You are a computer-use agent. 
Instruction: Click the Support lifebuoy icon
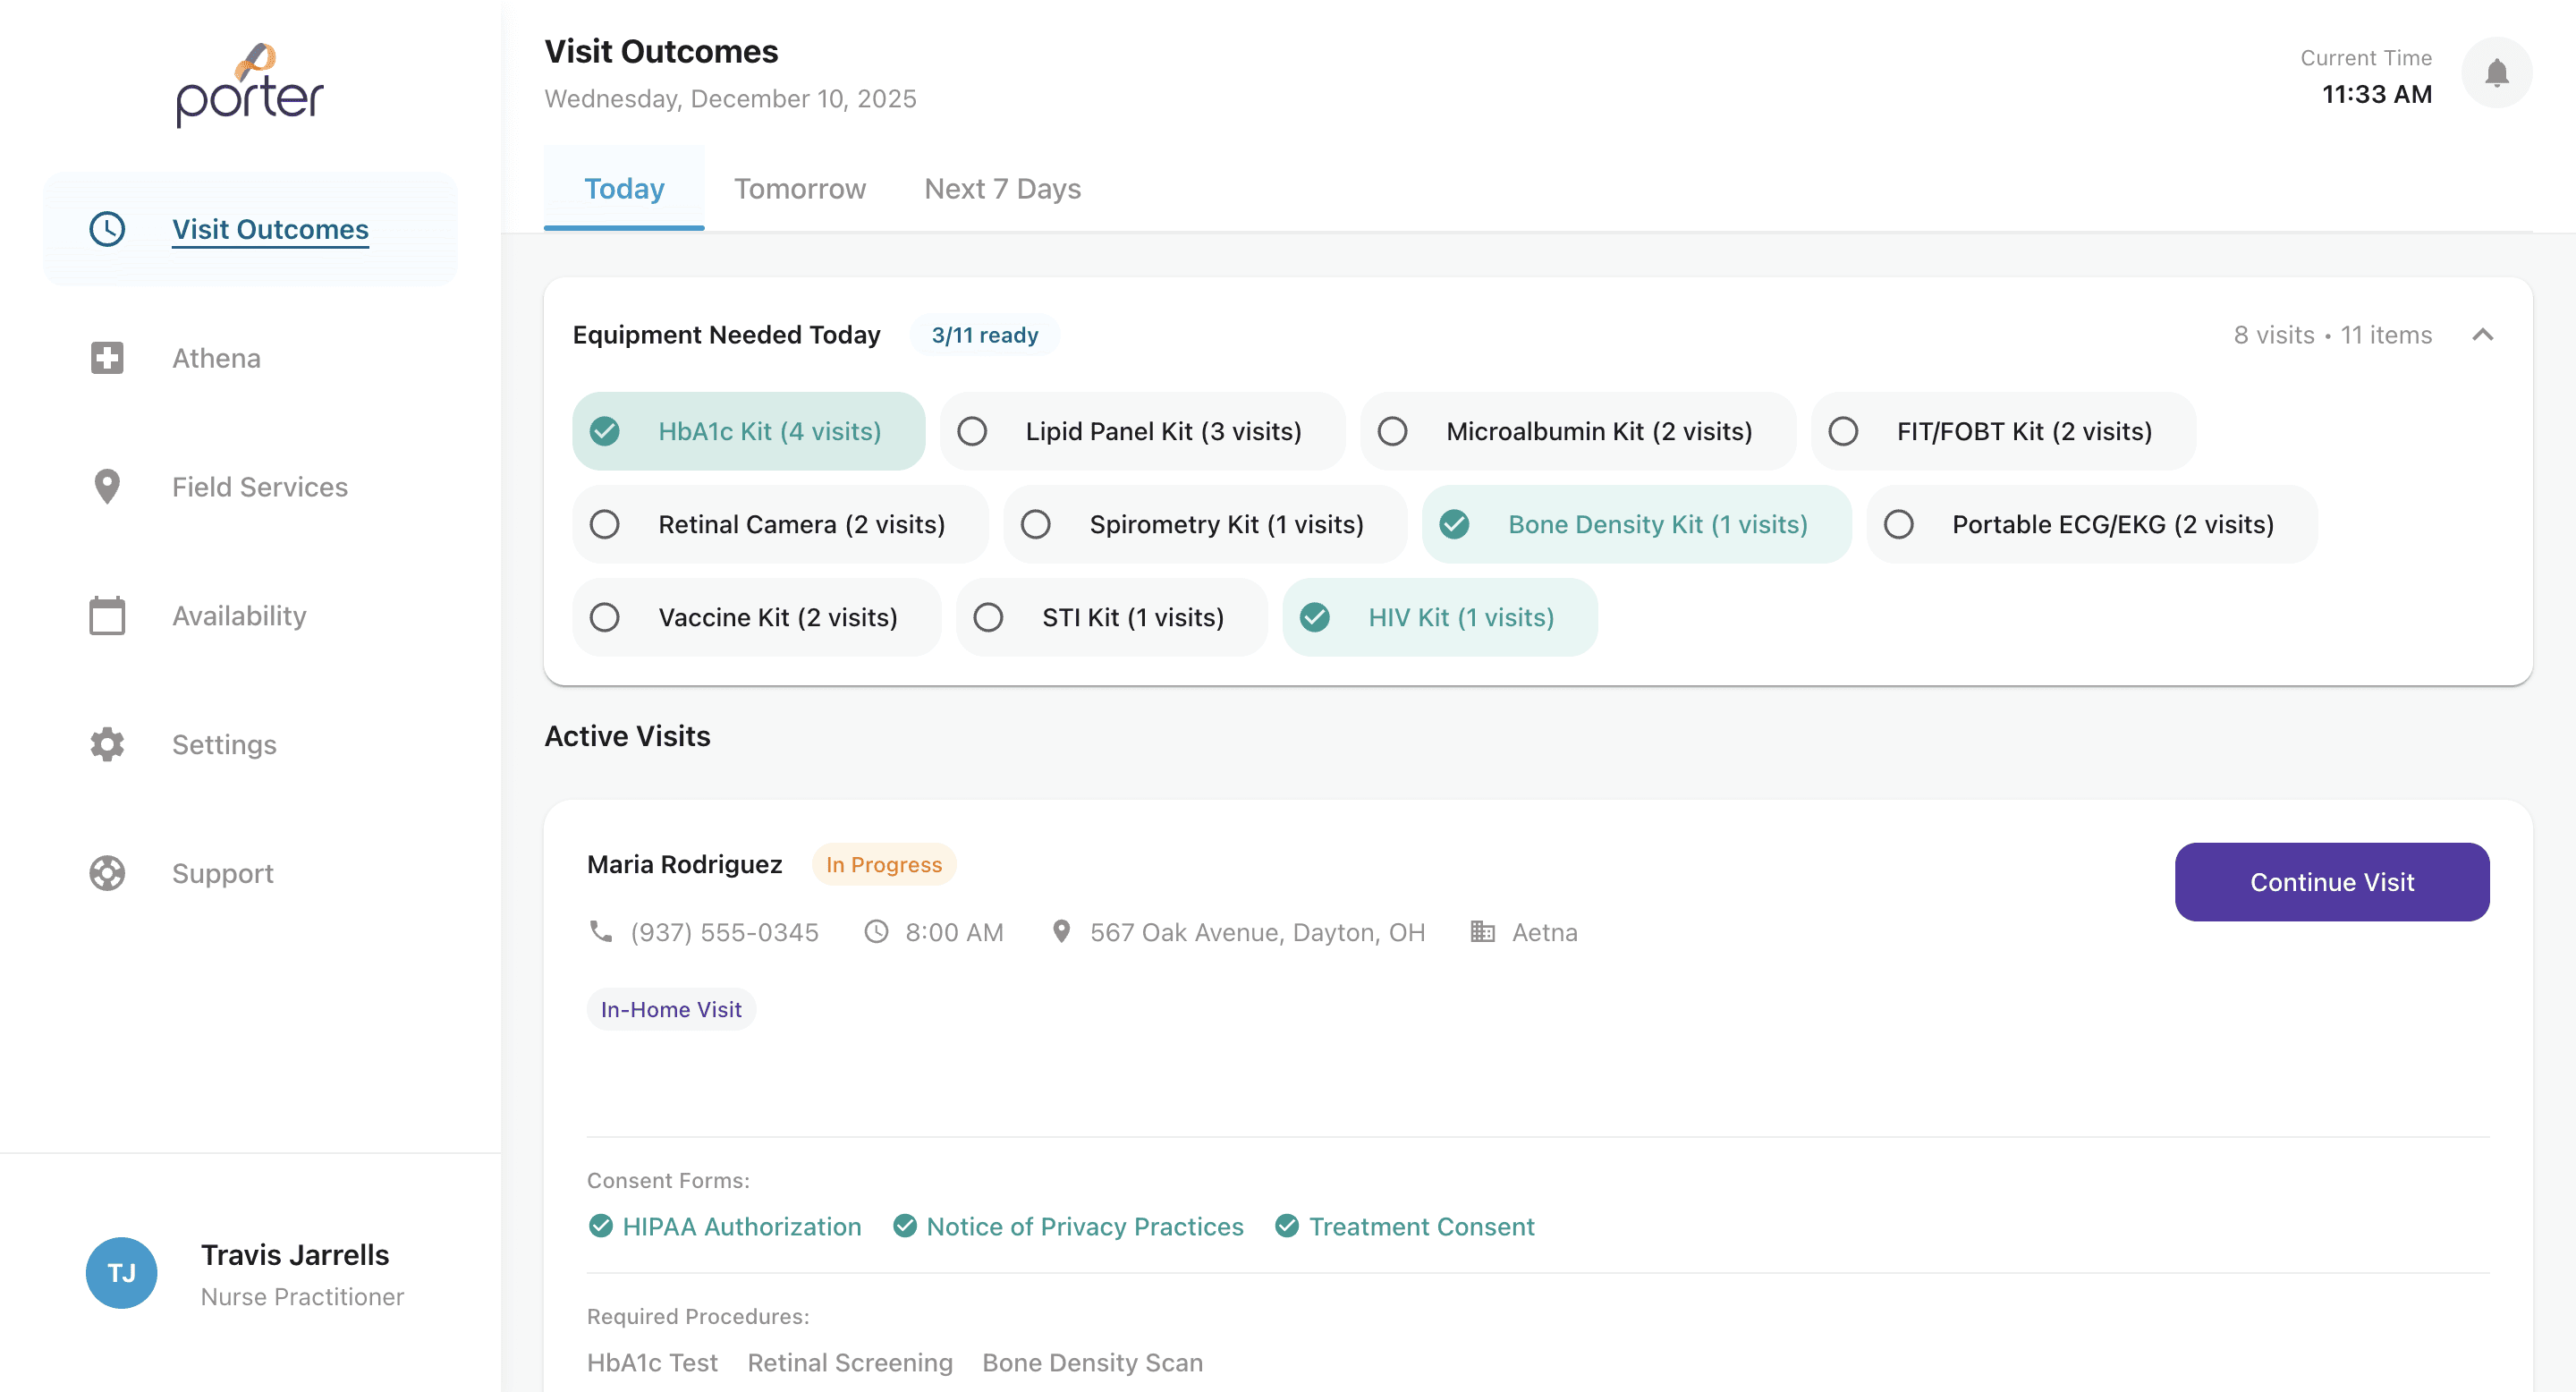pyautogui.click(x=107, y=873)
